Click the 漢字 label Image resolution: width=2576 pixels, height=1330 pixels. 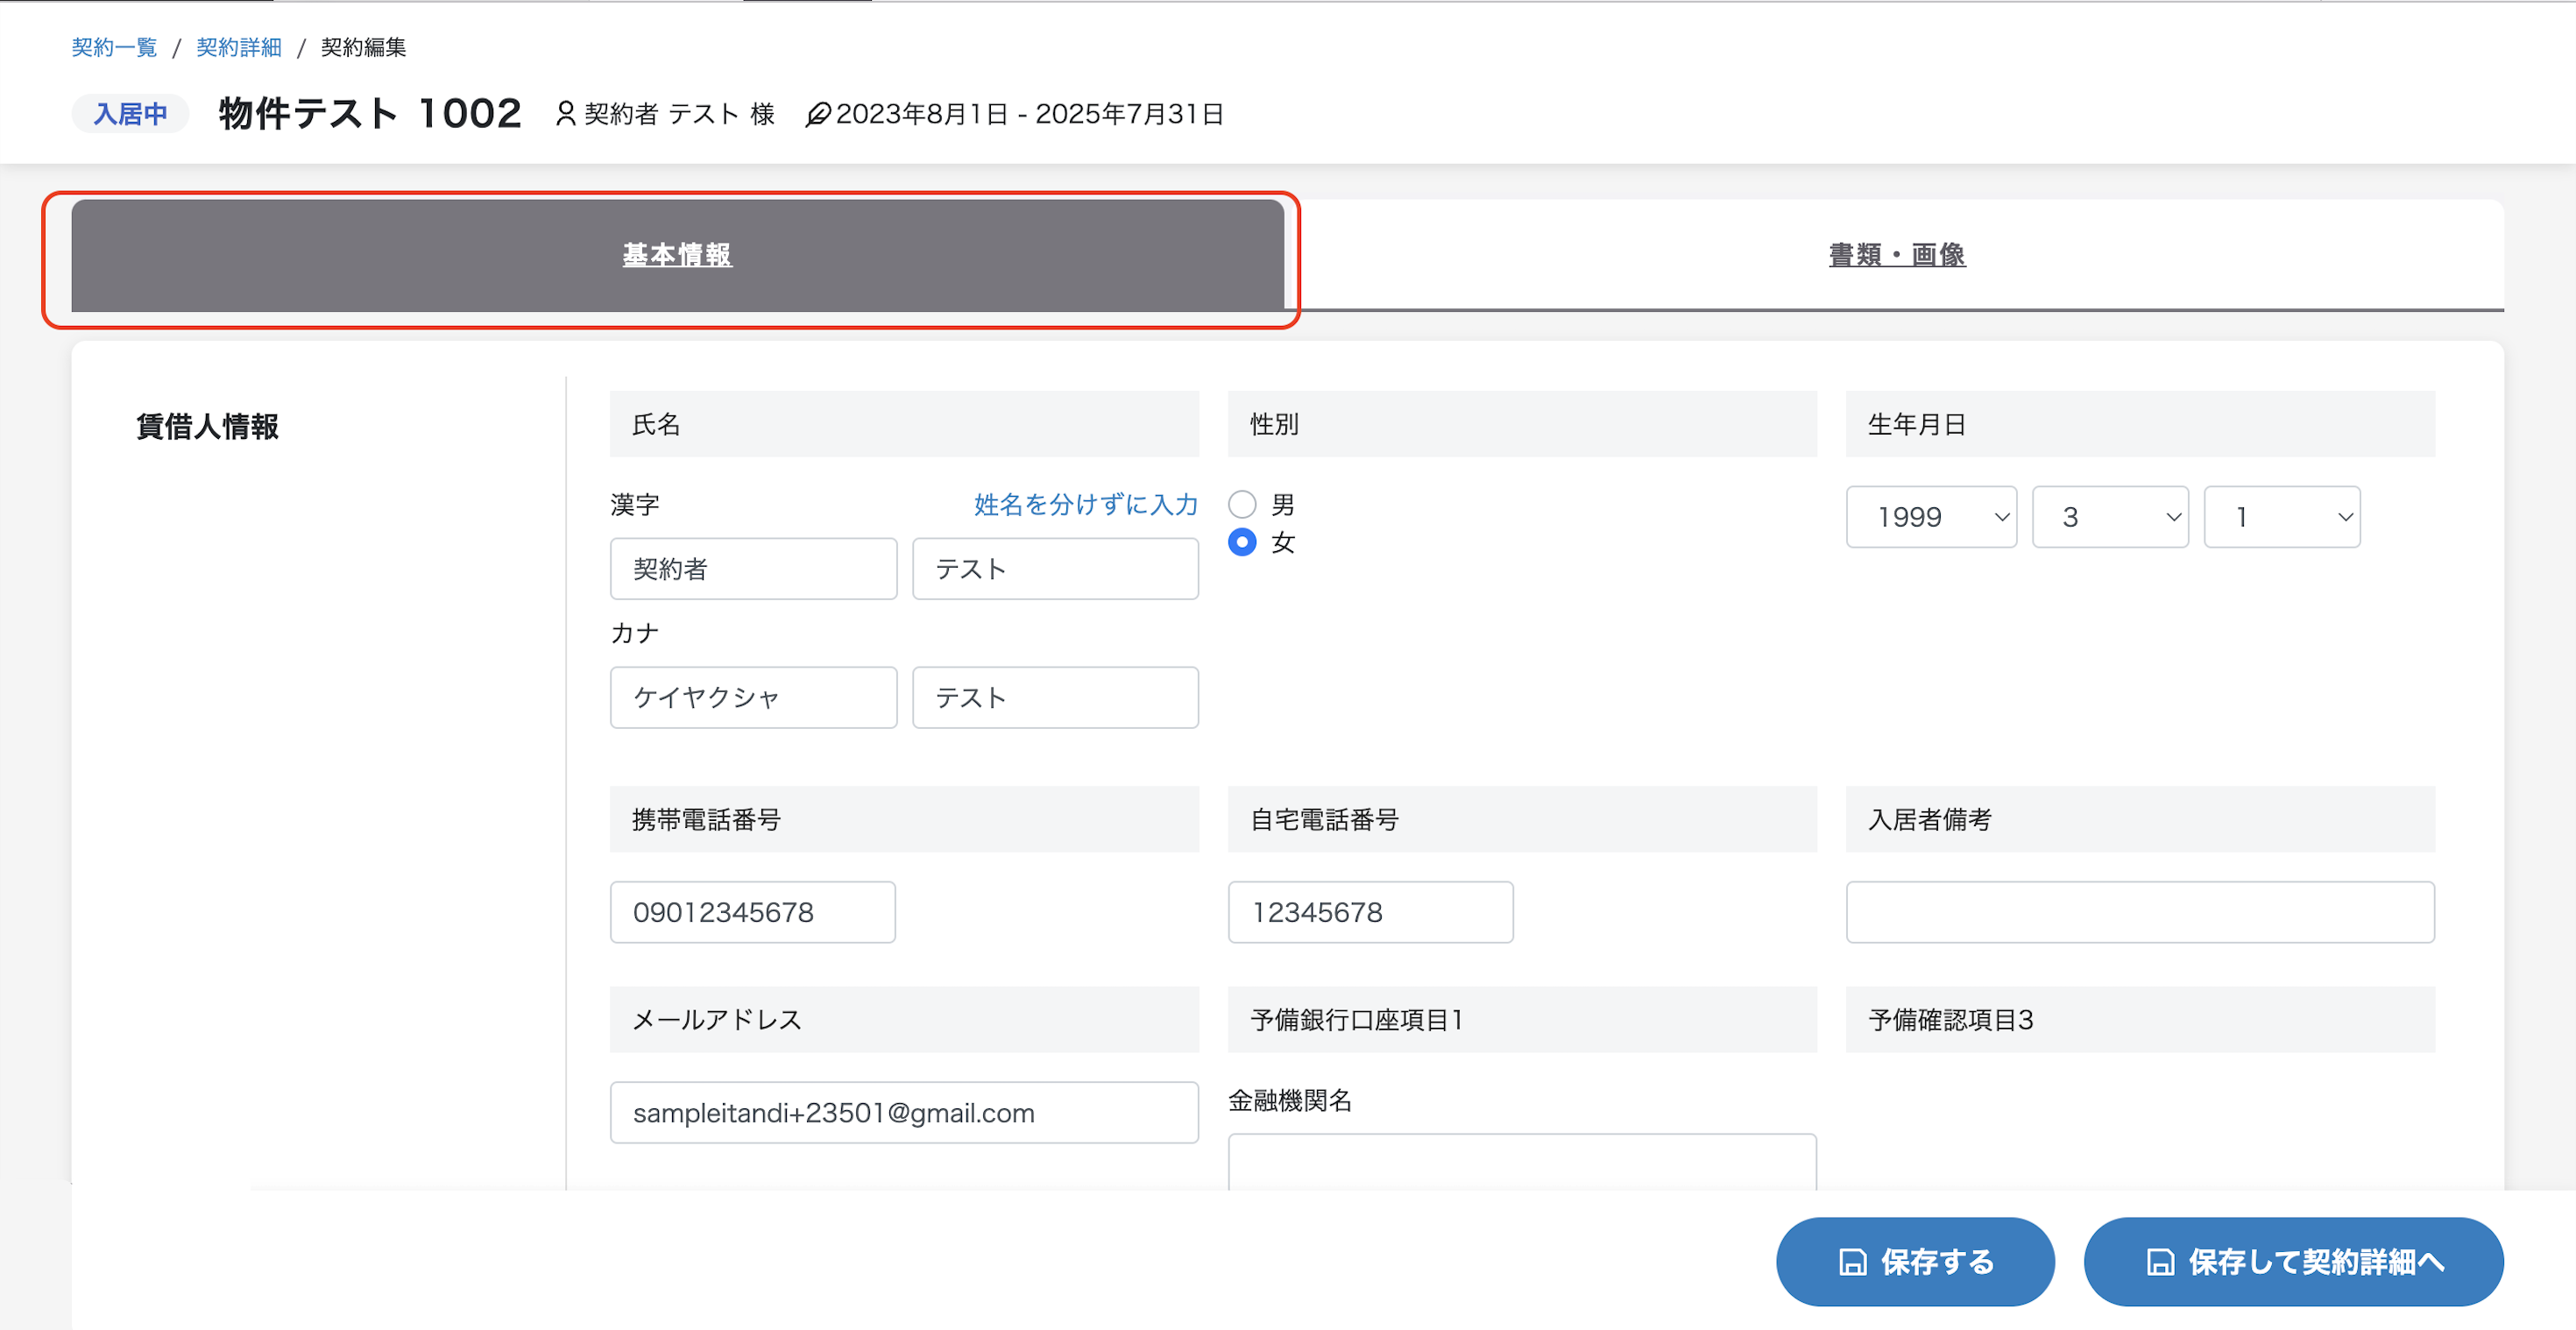click(635, 505)
